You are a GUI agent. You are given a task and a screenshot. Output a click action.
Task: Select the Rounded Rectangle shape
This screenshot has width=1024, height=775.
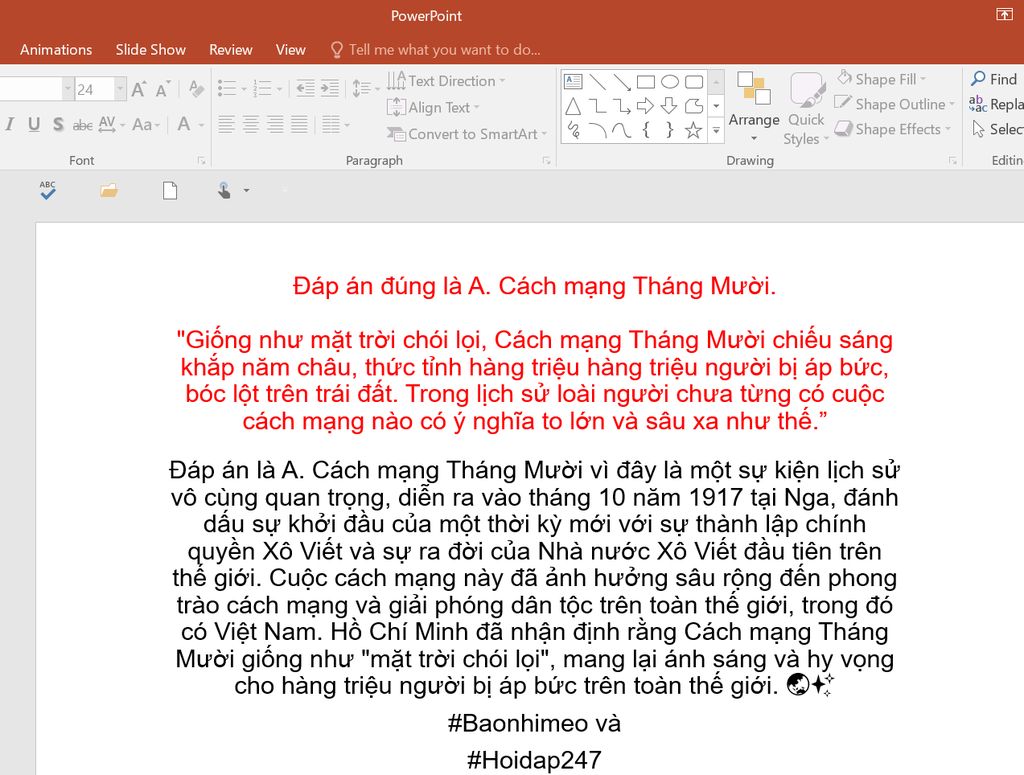tap(694, 82)
